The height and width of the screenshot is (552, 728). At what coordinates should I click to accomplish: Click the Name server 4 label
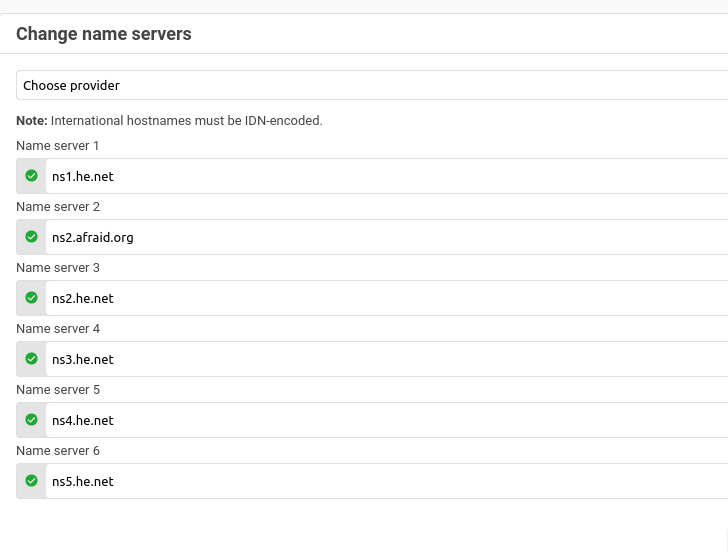[x=58, y=329]
